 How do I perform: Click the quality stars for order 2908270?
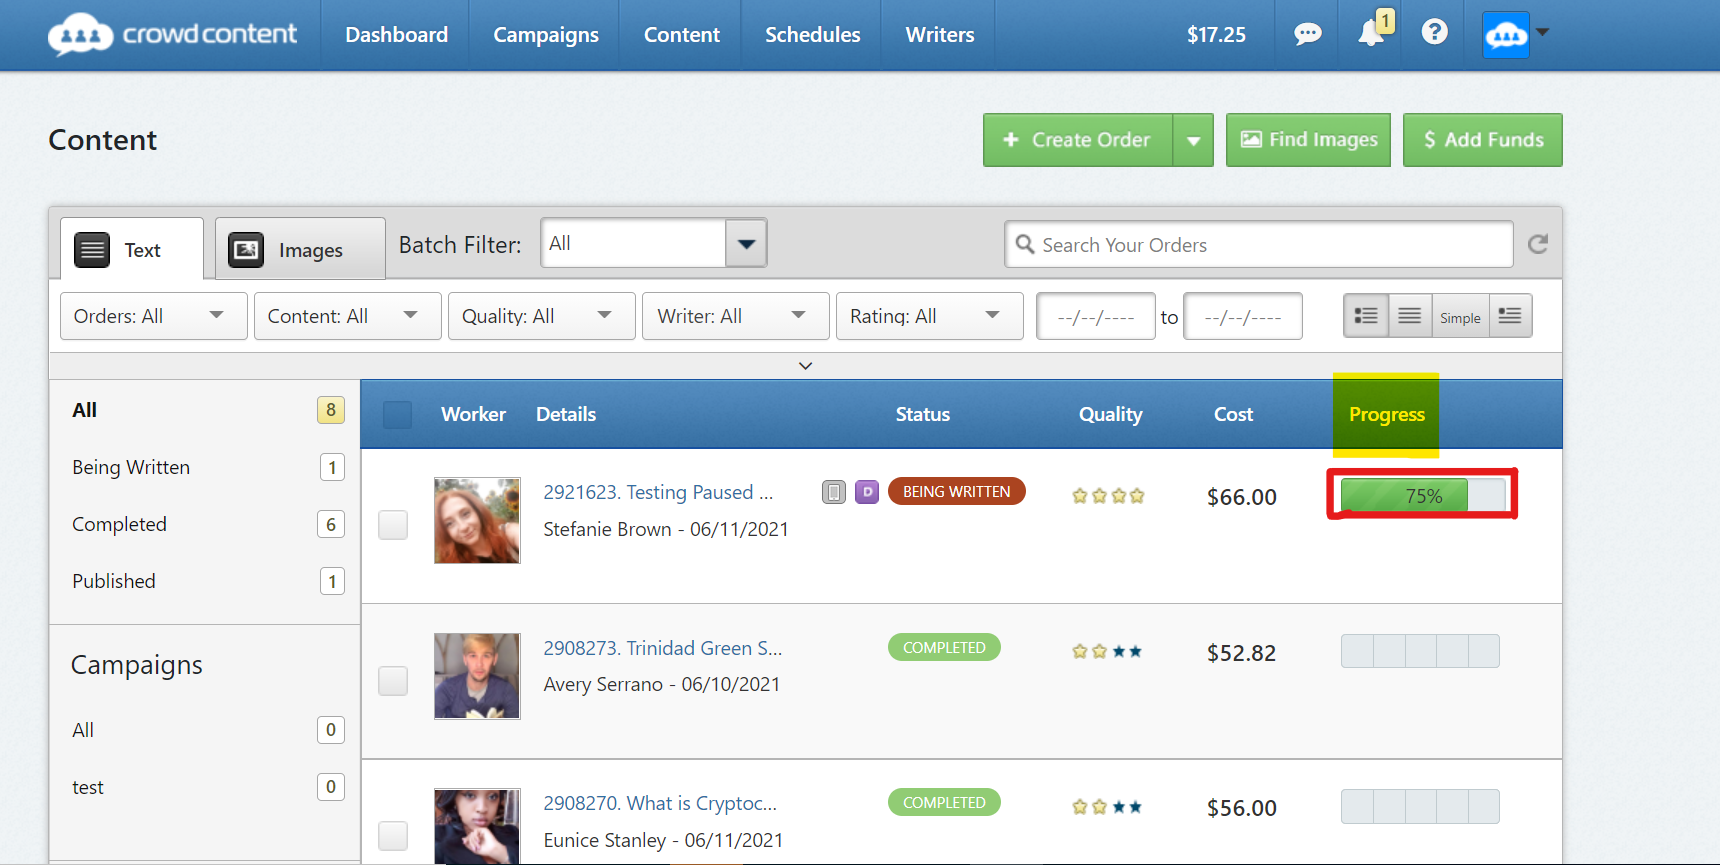point(1108,807)
